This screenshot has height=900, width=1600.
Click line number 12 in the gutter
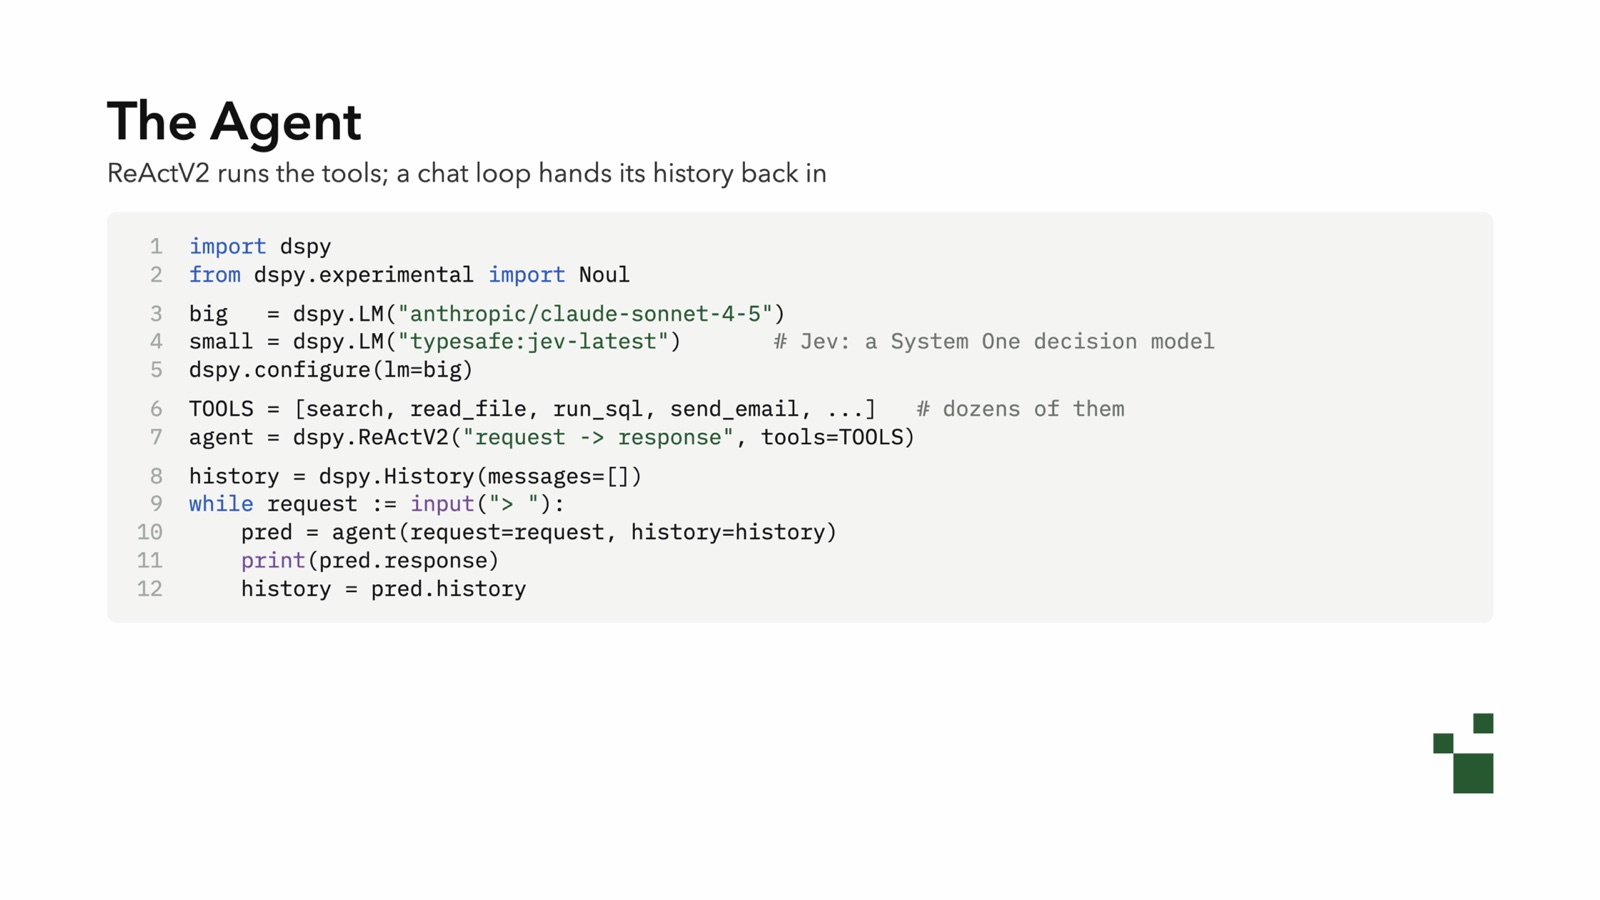point(149,589)
